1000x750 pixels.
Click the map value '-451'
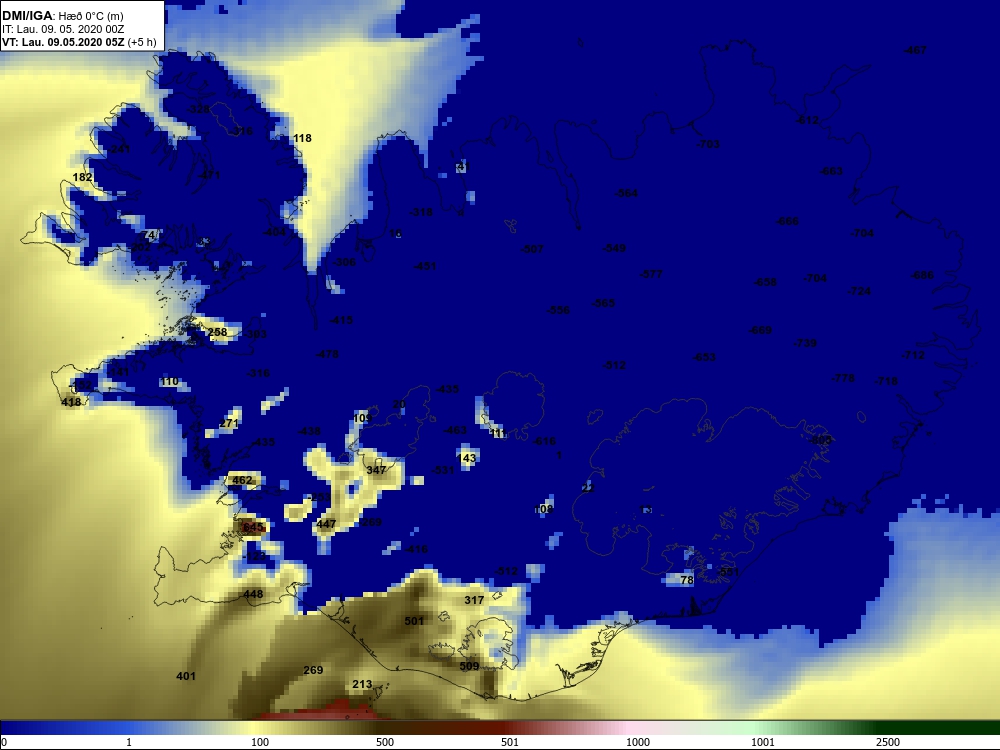(425, 266)
